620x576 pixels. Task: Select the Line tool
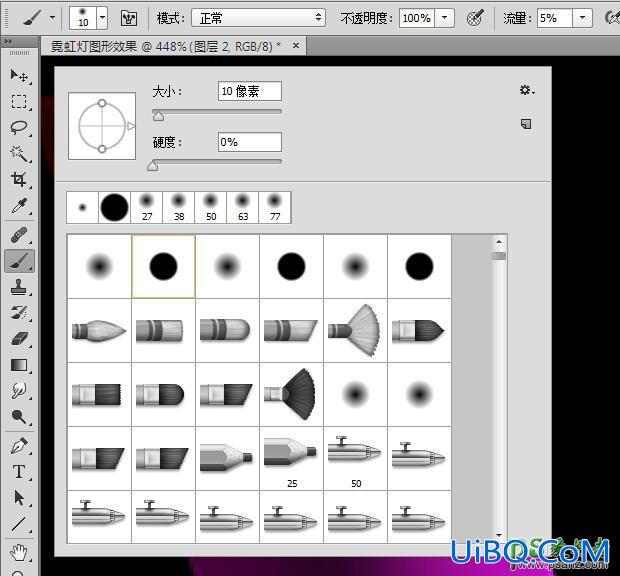(x=19, y=524)
